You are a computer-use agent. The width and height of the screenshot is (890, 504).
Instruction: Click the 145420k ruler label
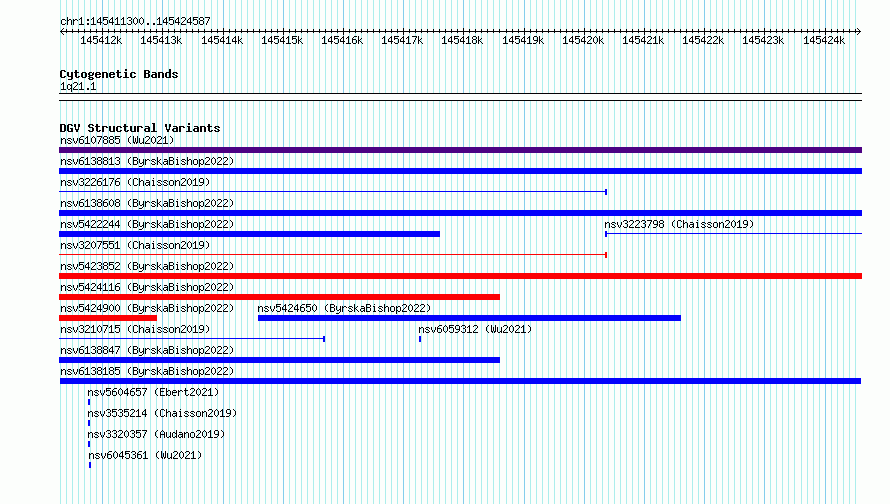point(583,40)
